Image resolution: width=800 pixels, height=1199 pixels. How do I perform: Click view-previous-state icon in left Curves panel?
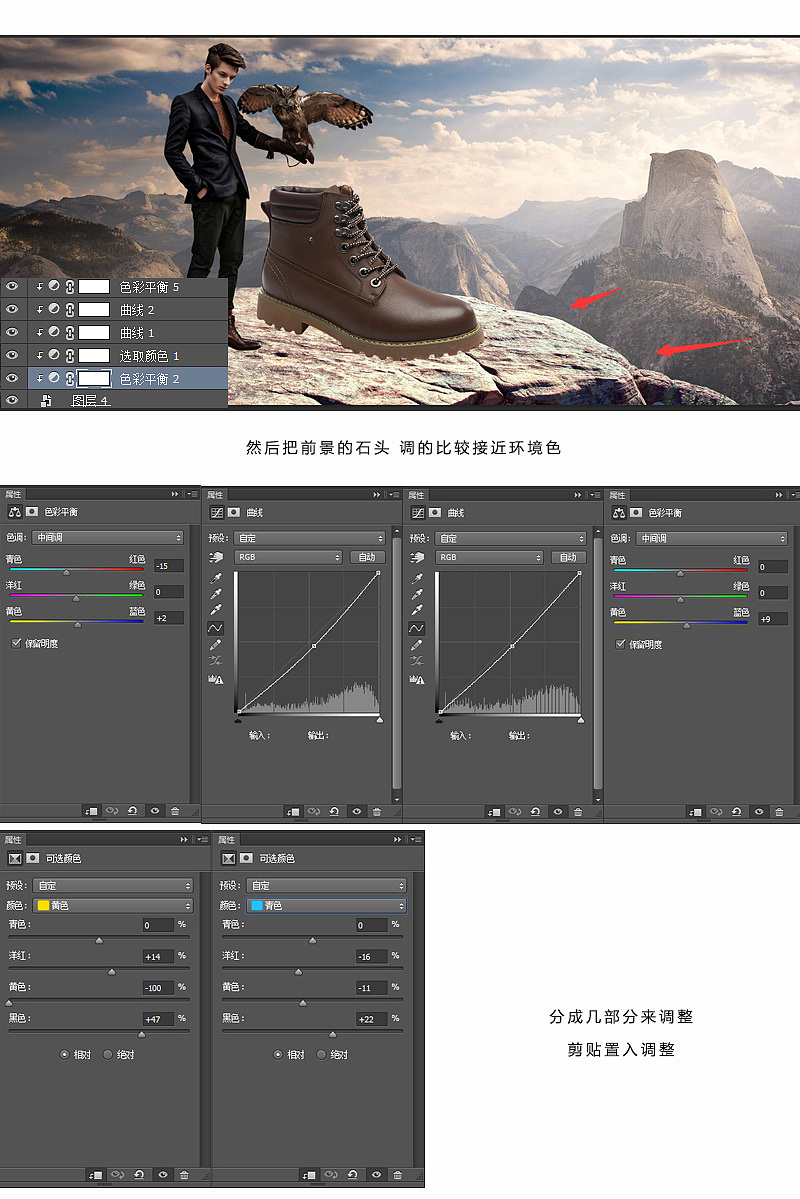(314, 811)
